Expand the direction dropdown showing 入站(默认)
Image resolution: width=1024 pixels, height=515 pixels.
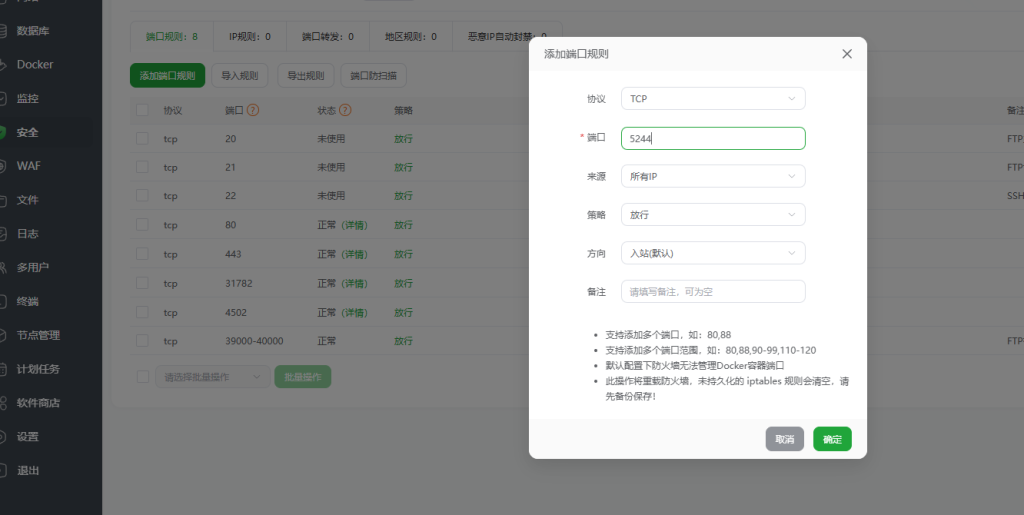712,253
